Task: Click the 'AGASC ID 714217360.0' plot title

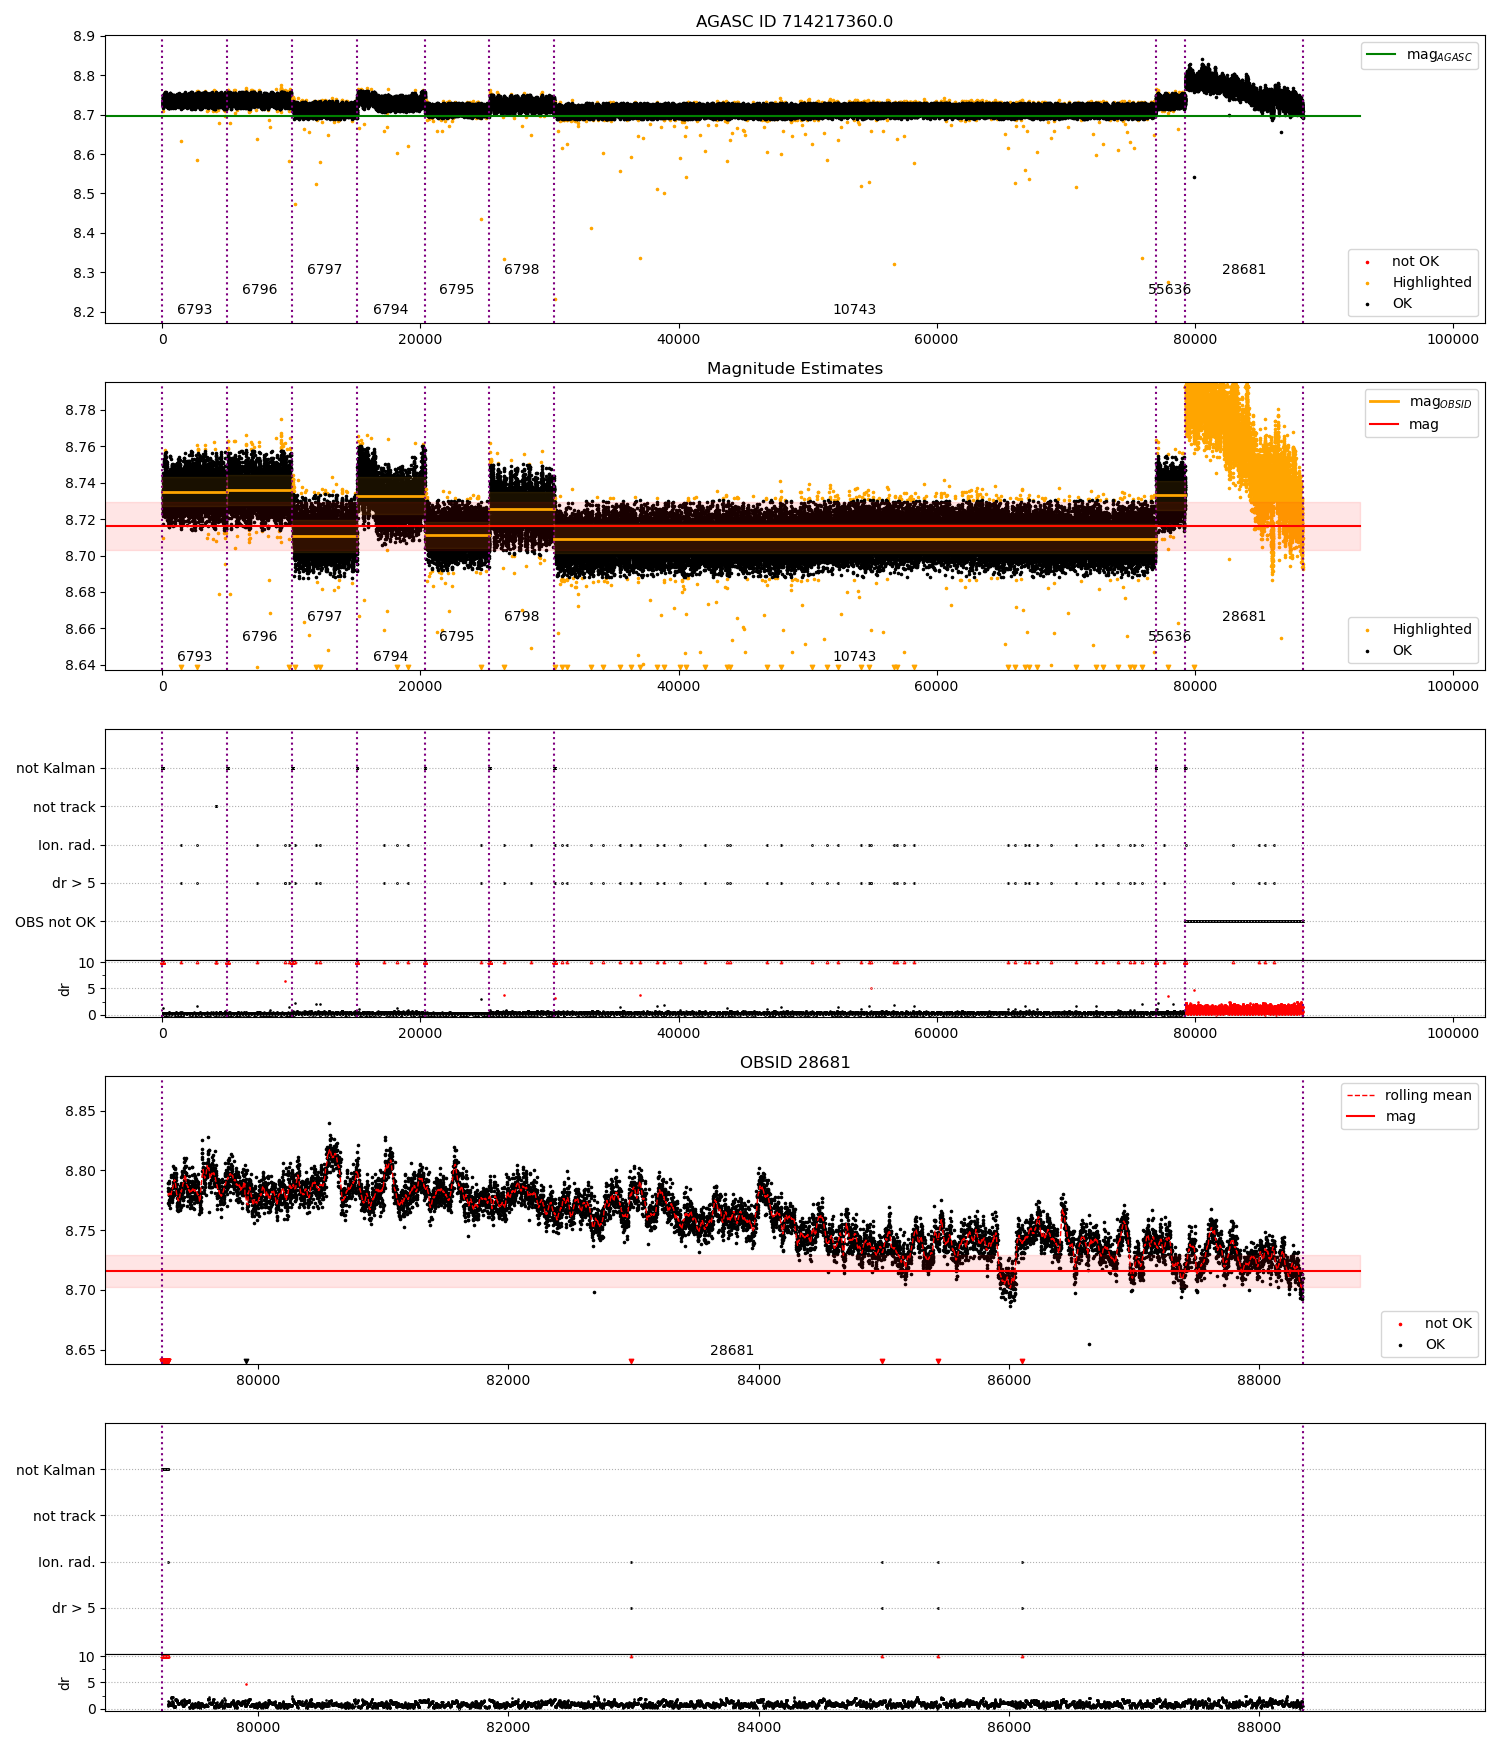Action: click(x=794, y=22)
